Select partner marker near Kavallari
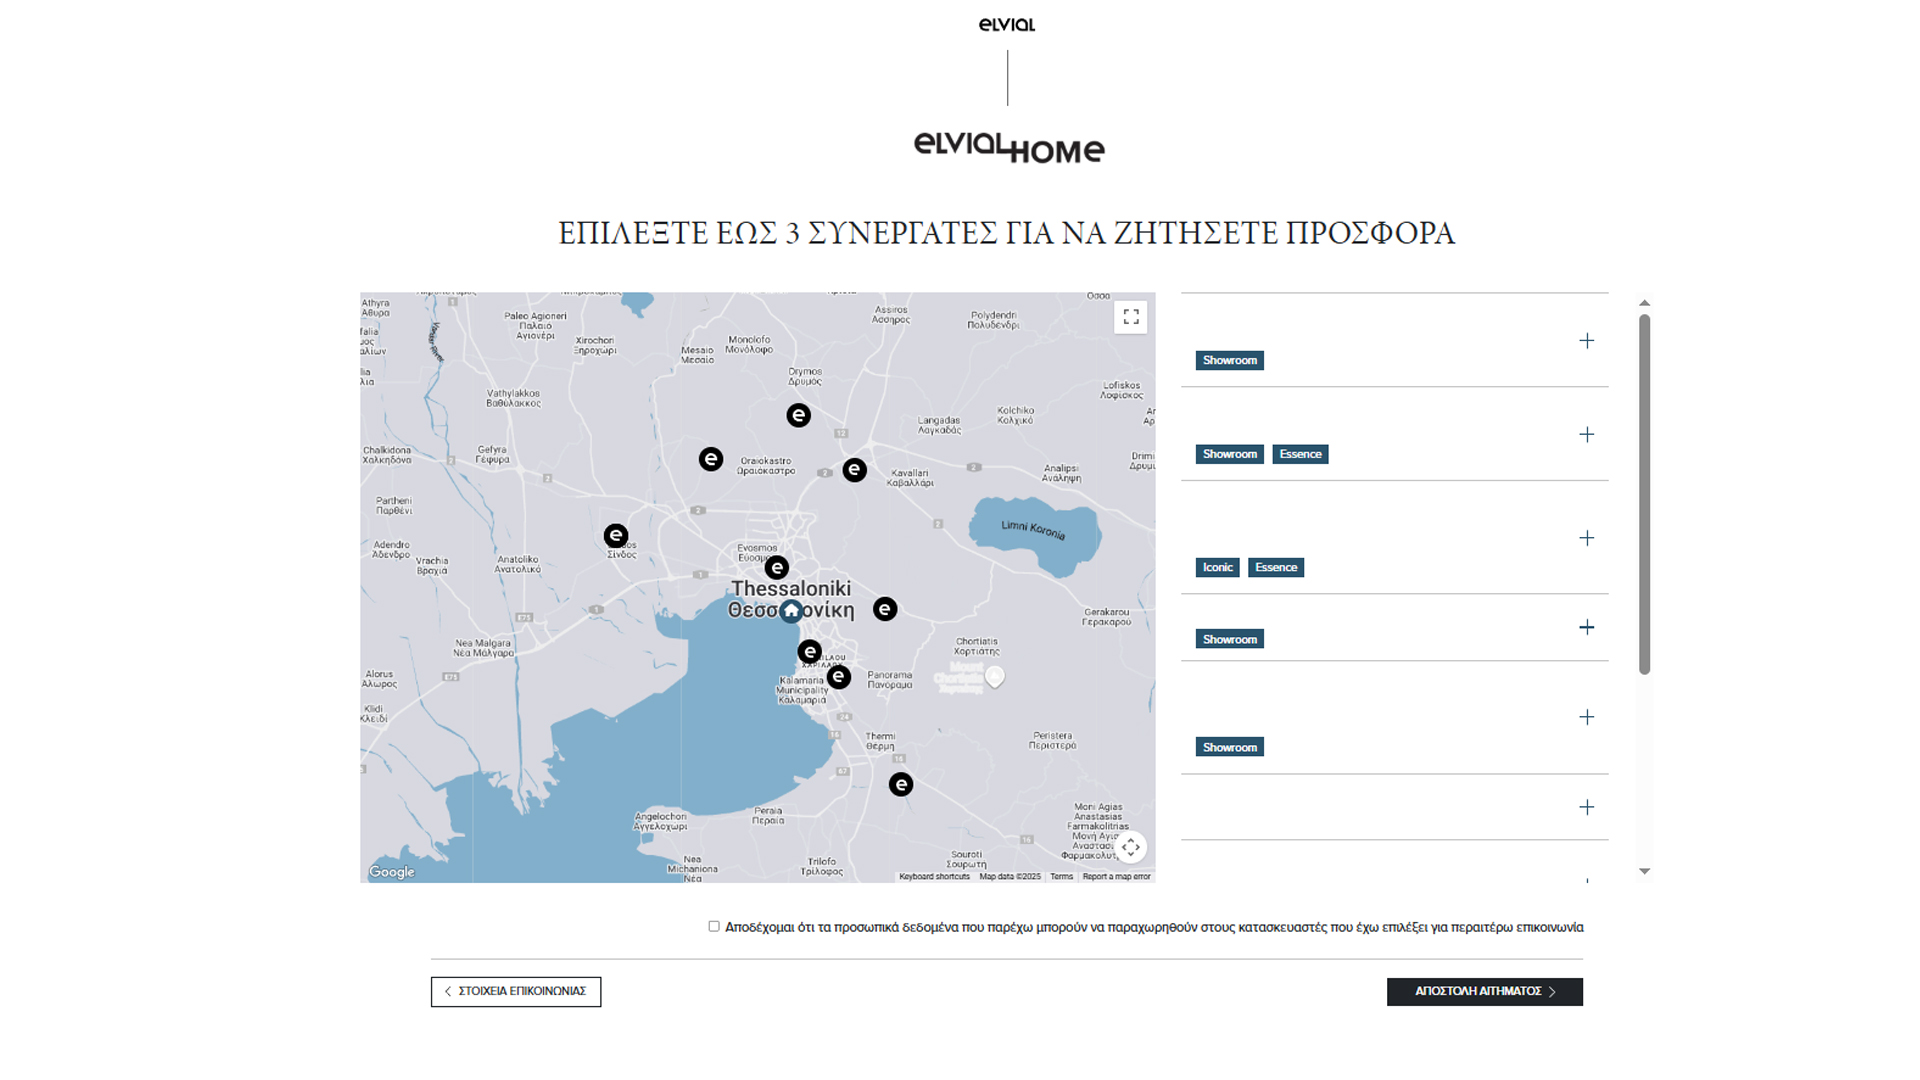This screenshot has width=1920, height=1080. coord(854,470)
